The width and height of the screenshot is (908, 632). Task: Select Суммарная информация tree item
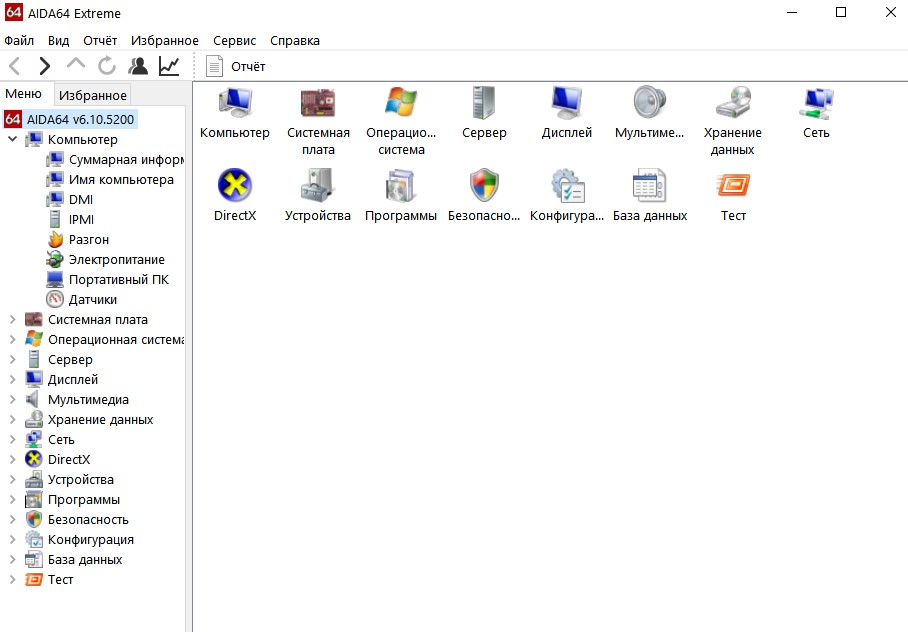point(125,160)
